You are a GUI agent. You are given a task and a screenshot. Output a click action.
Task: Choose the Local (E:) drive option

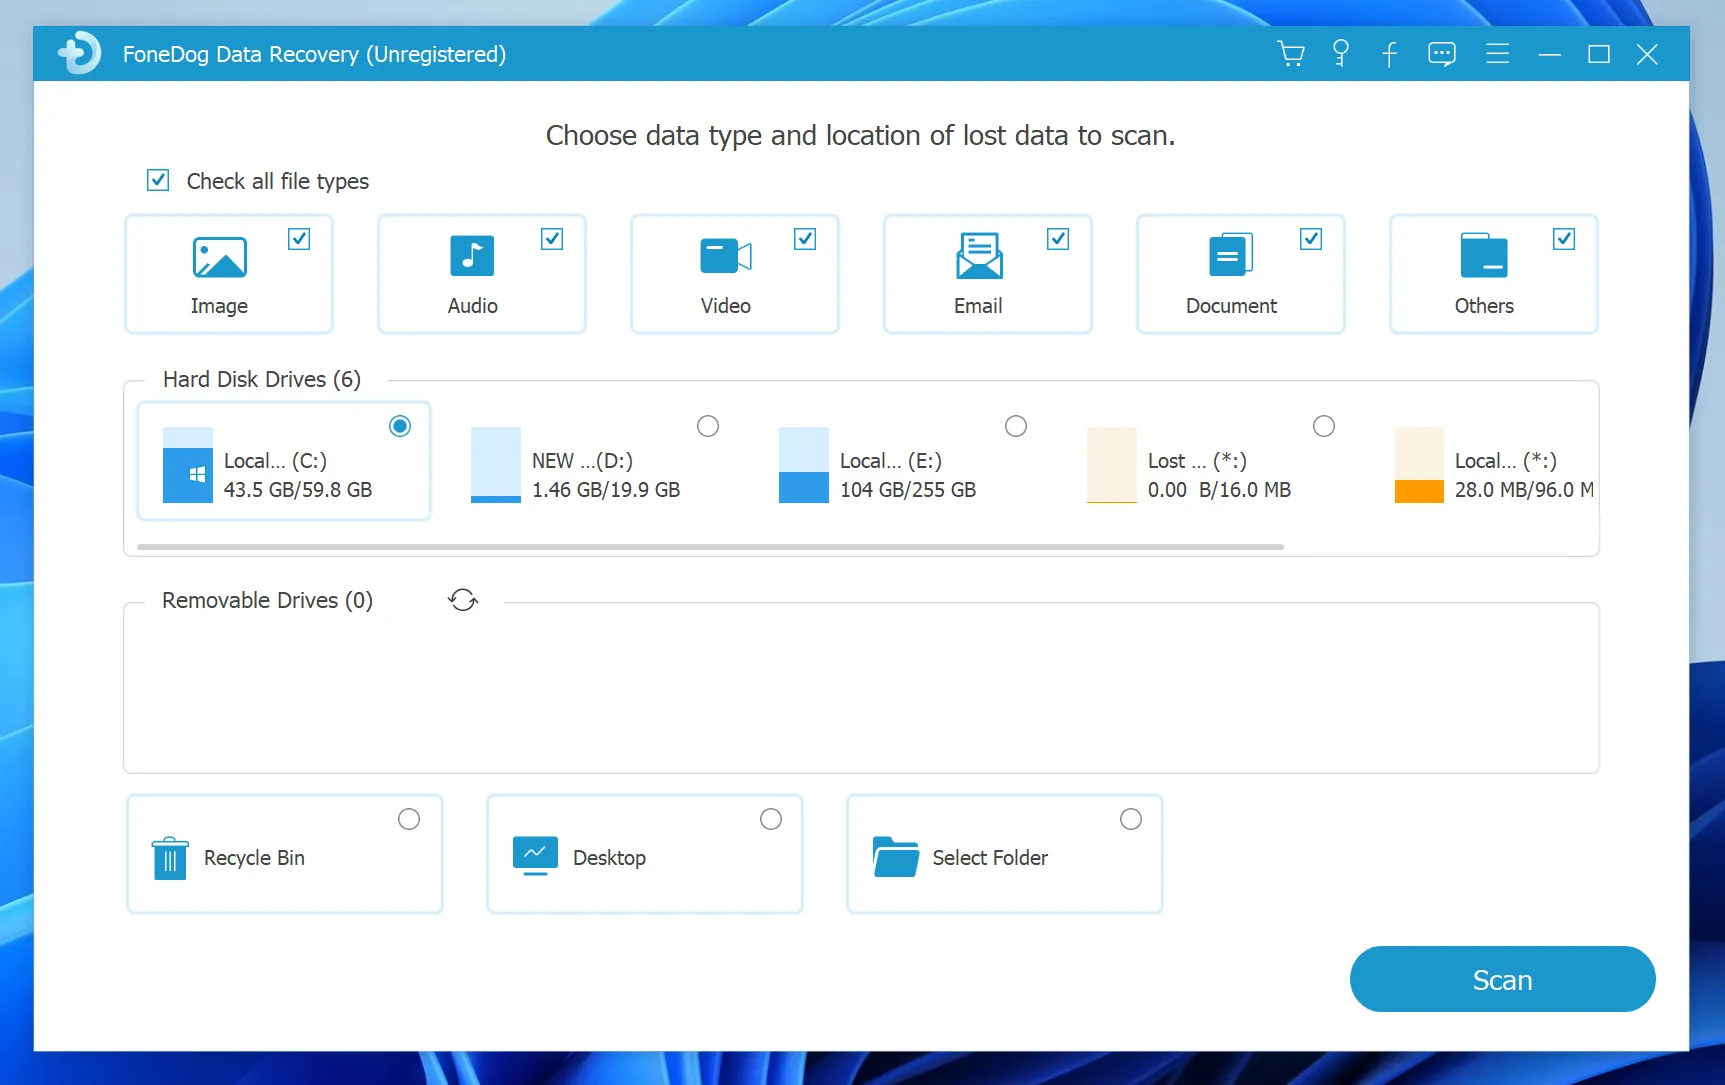[1016, 426]
